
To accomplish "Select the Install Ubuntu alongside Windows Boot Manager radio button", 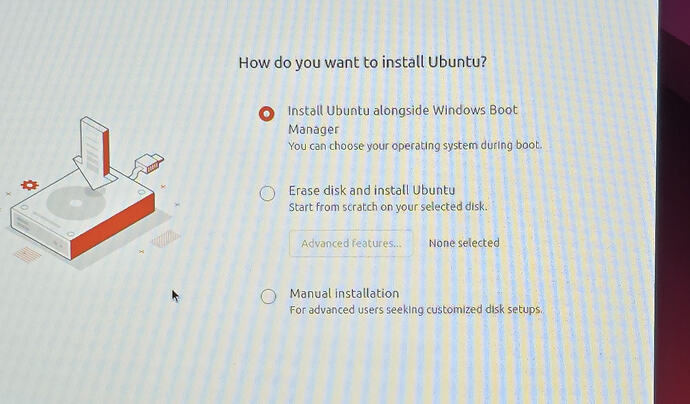I will 266,114.
